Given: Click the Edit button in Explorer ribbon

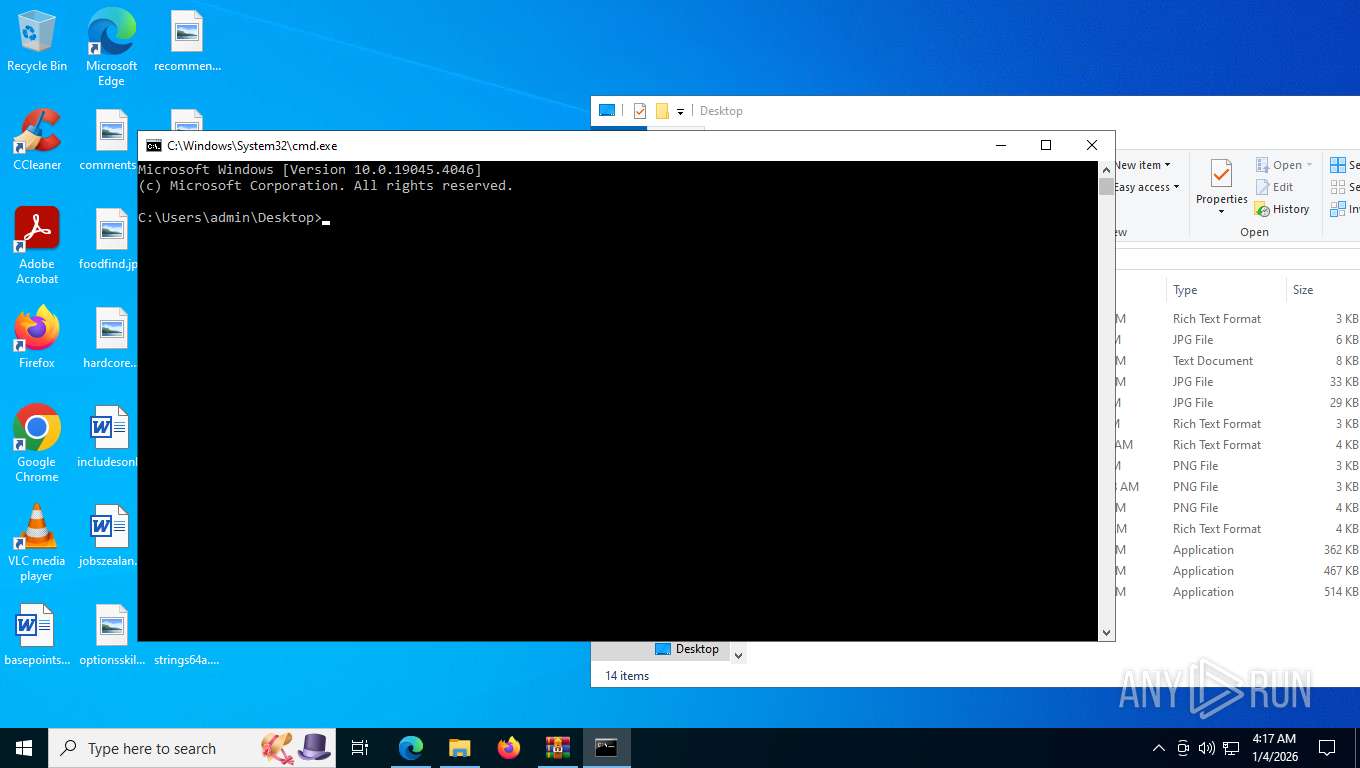Looking at the screenshot, I should 1274,187.
